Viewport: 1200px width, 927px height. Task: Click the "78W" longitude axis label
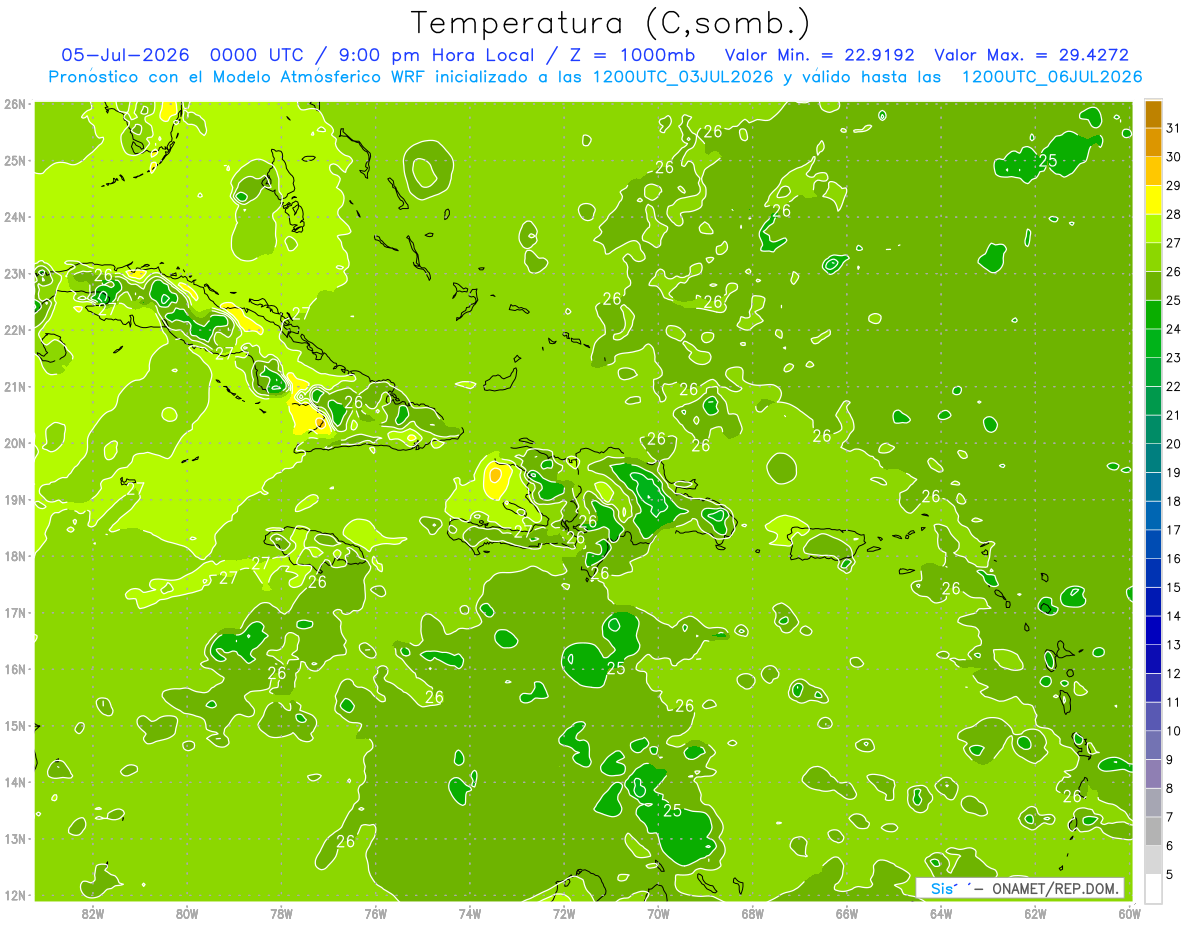(281, 914)
